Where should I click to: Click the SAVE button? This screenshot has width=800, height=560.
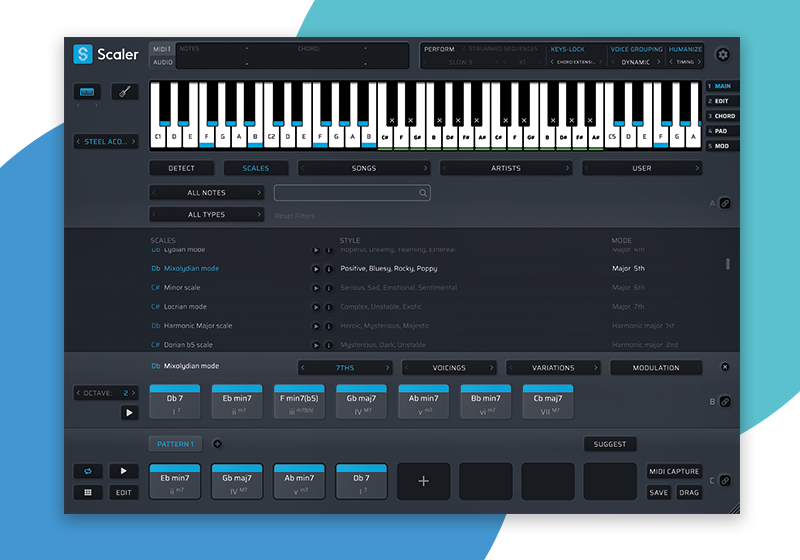click(659, 493)
